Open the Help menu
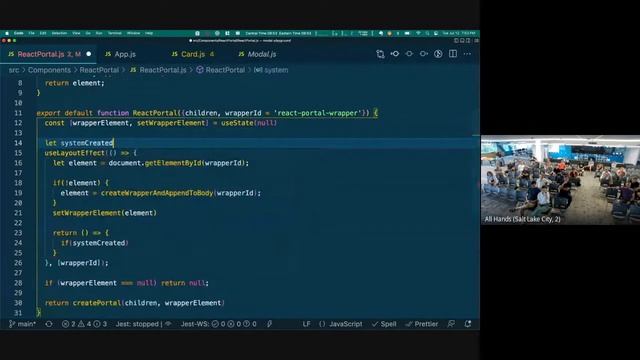The height and width of the screenshot is (360, 640). pos(149,33)
